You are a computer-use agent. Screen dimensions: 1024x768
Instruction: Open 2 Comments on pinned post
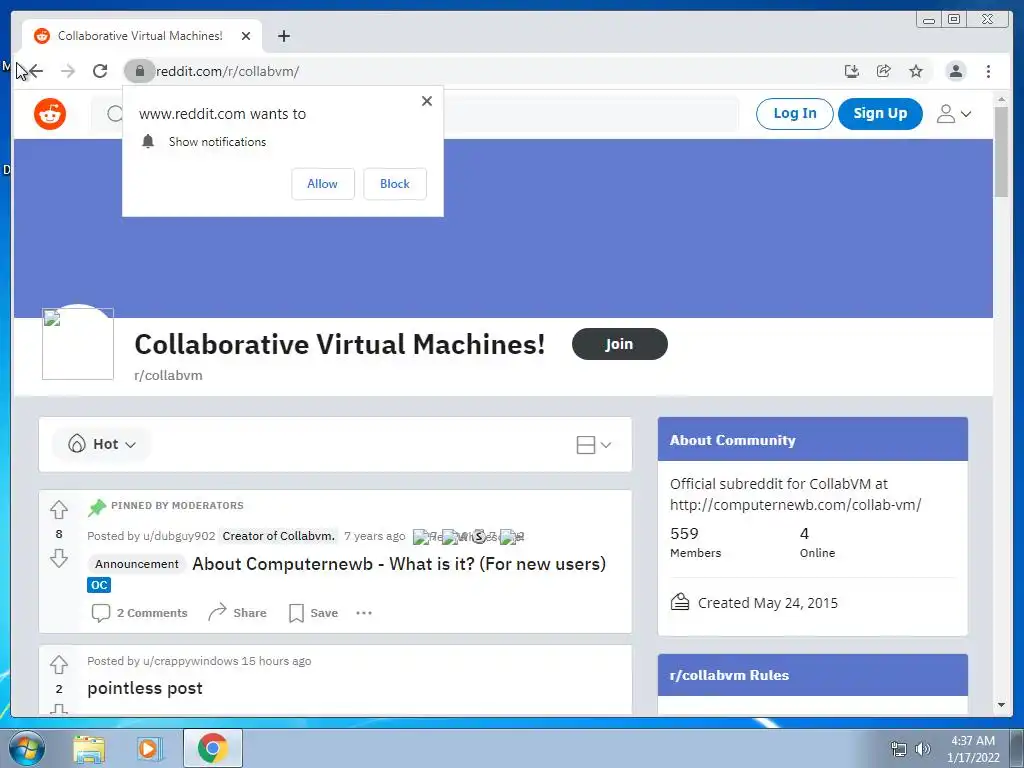(140, 613)
